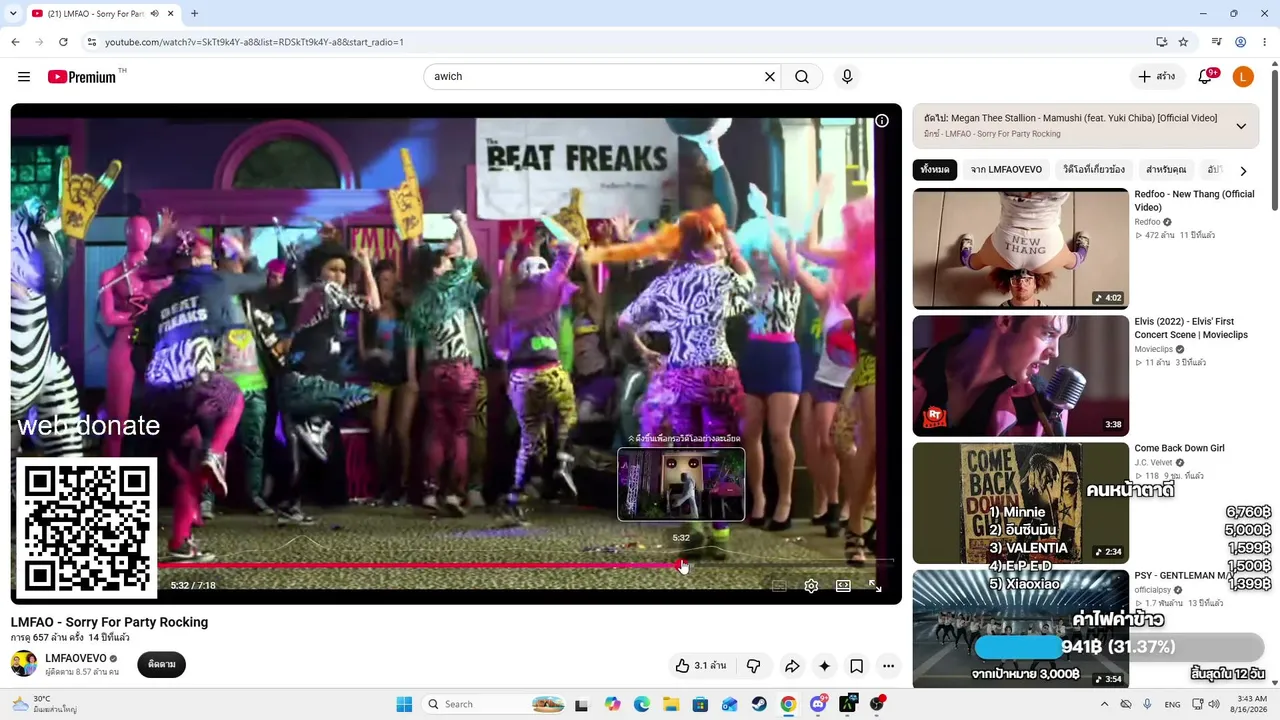Reload the YouTube page
This screenshot has height=720, width=1280.
click(63, 42)
